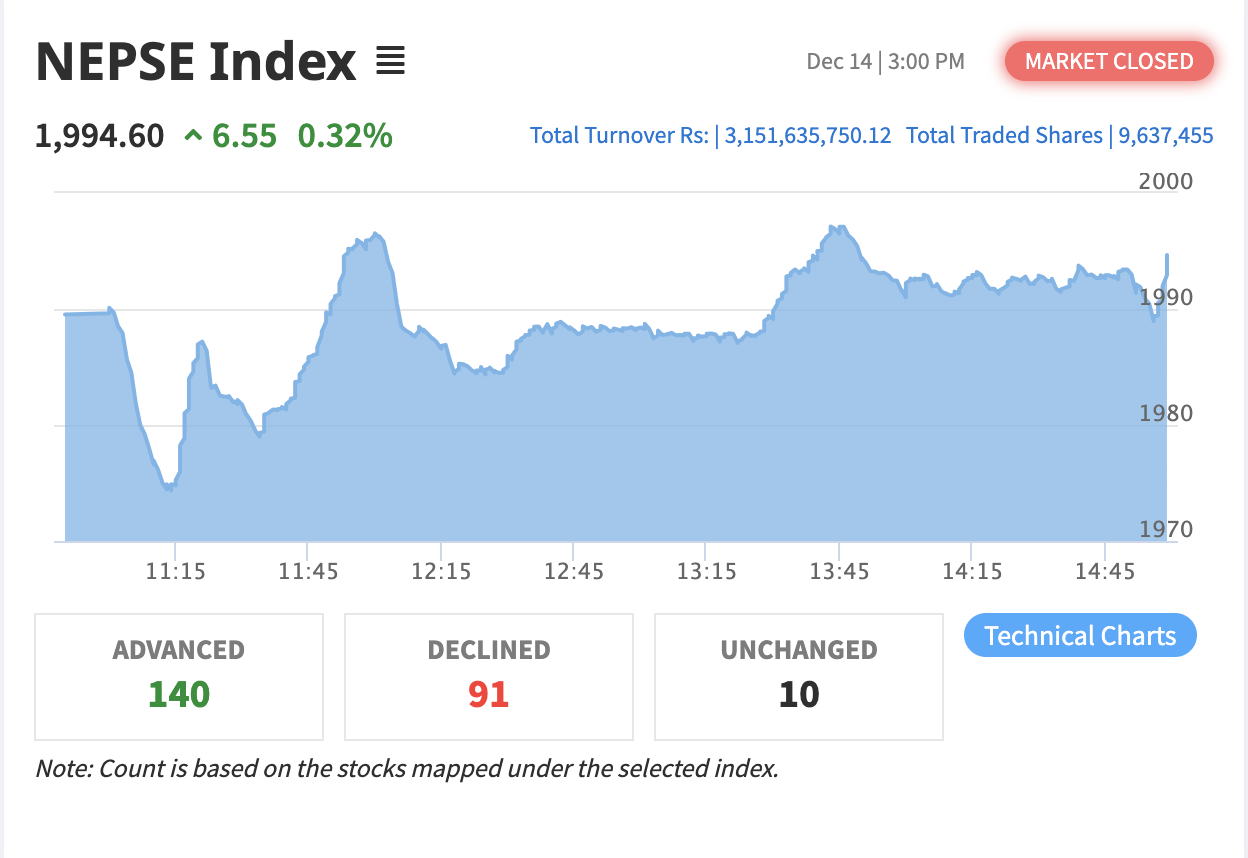Click the NEPSE Index heading
Screen dimensions: 1248x858
coord(196,62)
